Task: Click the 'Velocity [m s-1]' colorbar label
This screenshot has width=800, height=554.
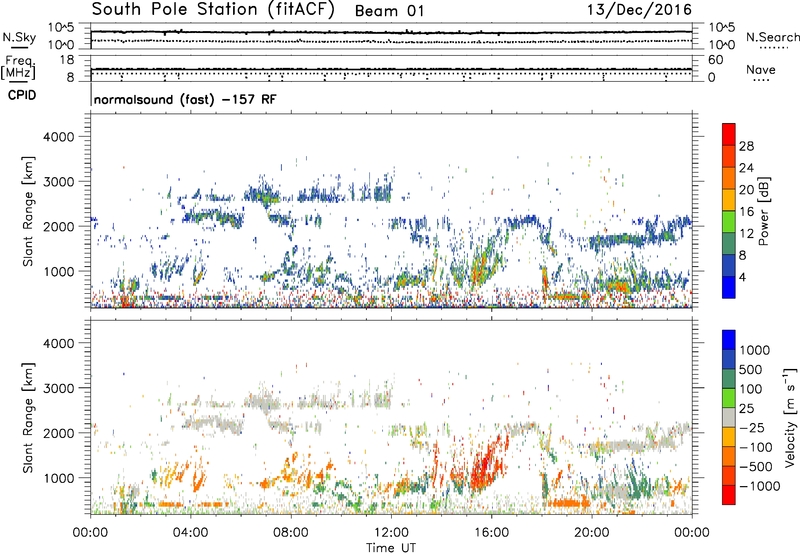Action: pyautogui.click(x=790, y=417)
